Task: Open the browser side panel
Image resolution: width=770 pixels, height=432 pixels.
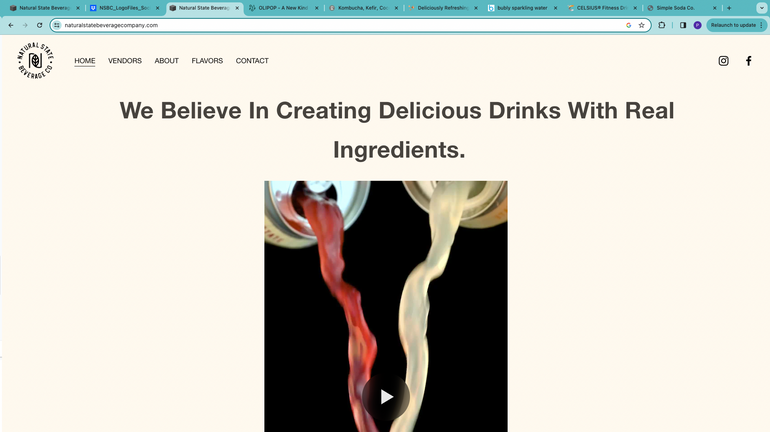Action: [683, 25]
